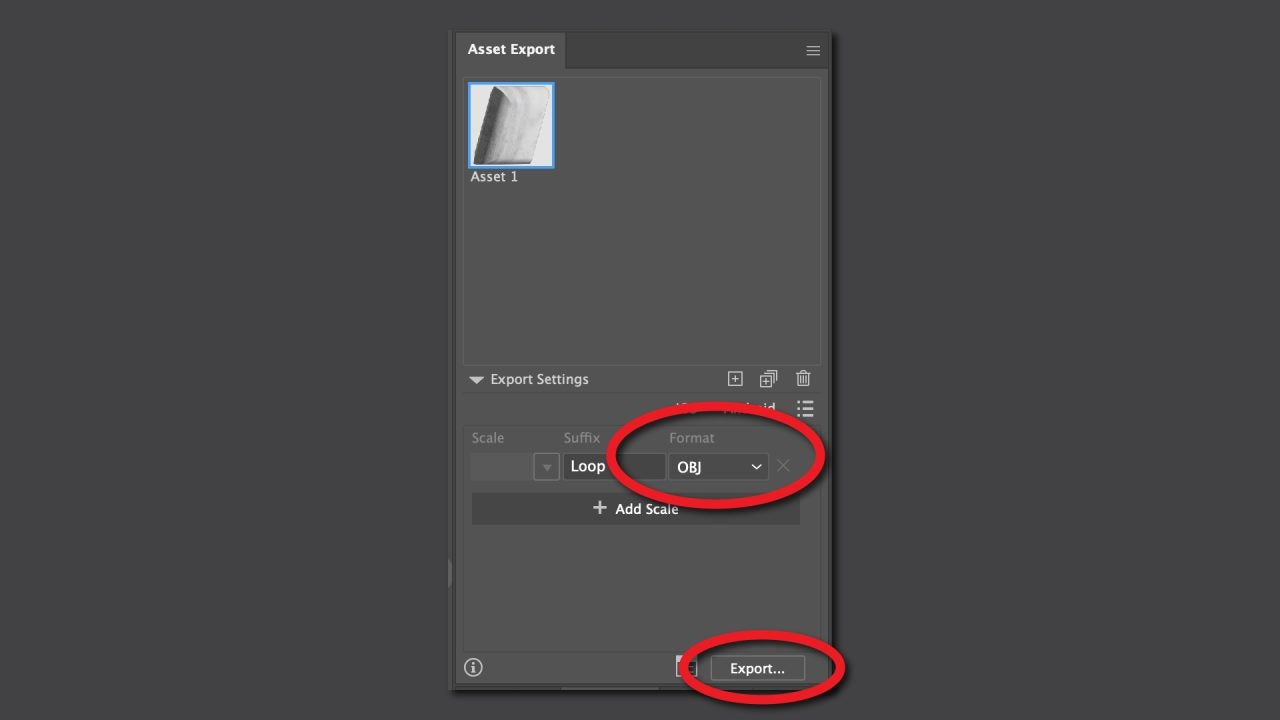Click the icon left of Export button
The image size is (1280, 720).
686,667
